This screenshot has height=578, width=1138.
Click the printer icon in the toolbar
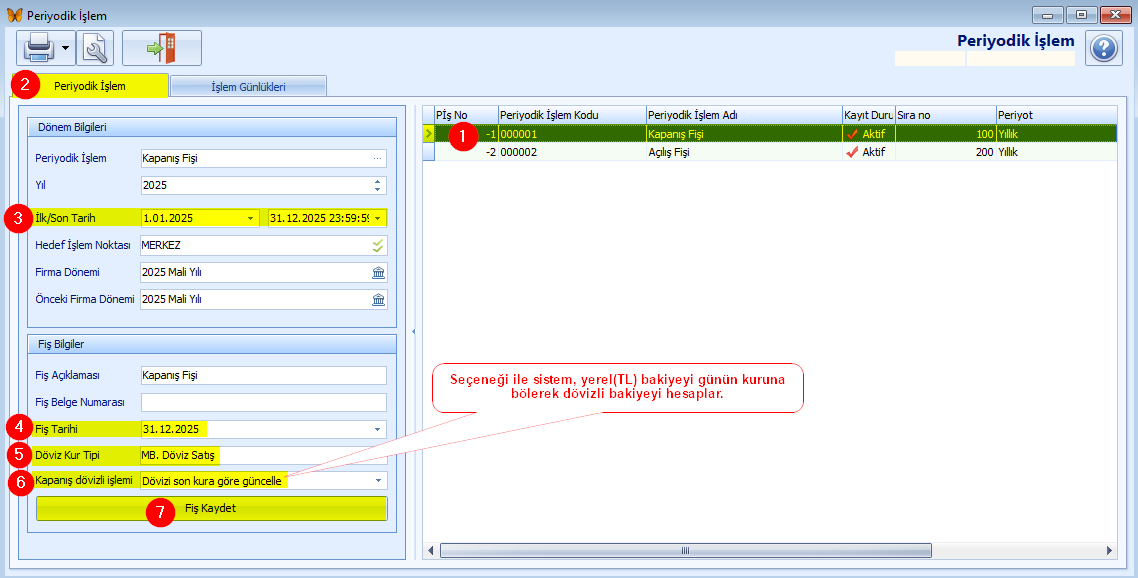click(38, 48)
